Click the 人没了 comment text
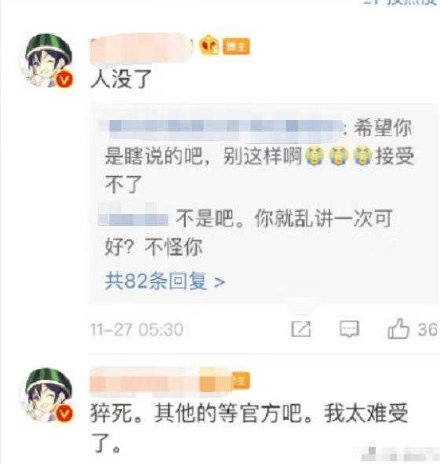The height and width of the screenshot is (464, 440). 121,79
